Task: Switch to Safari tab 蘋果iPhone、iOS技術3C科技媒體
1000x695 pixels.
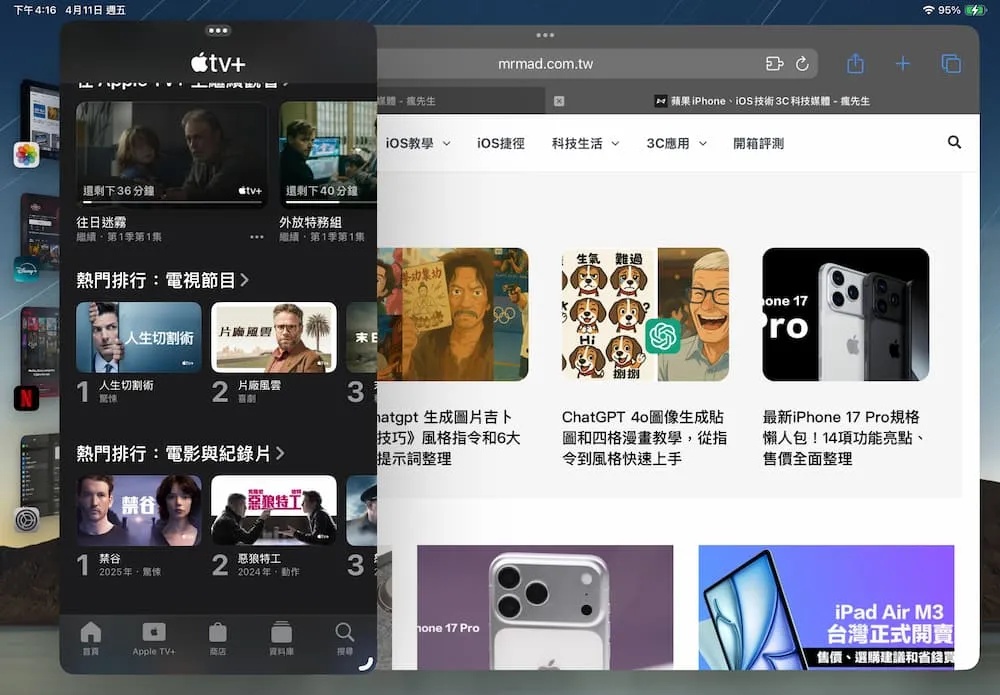Action: tap(762, 101)
